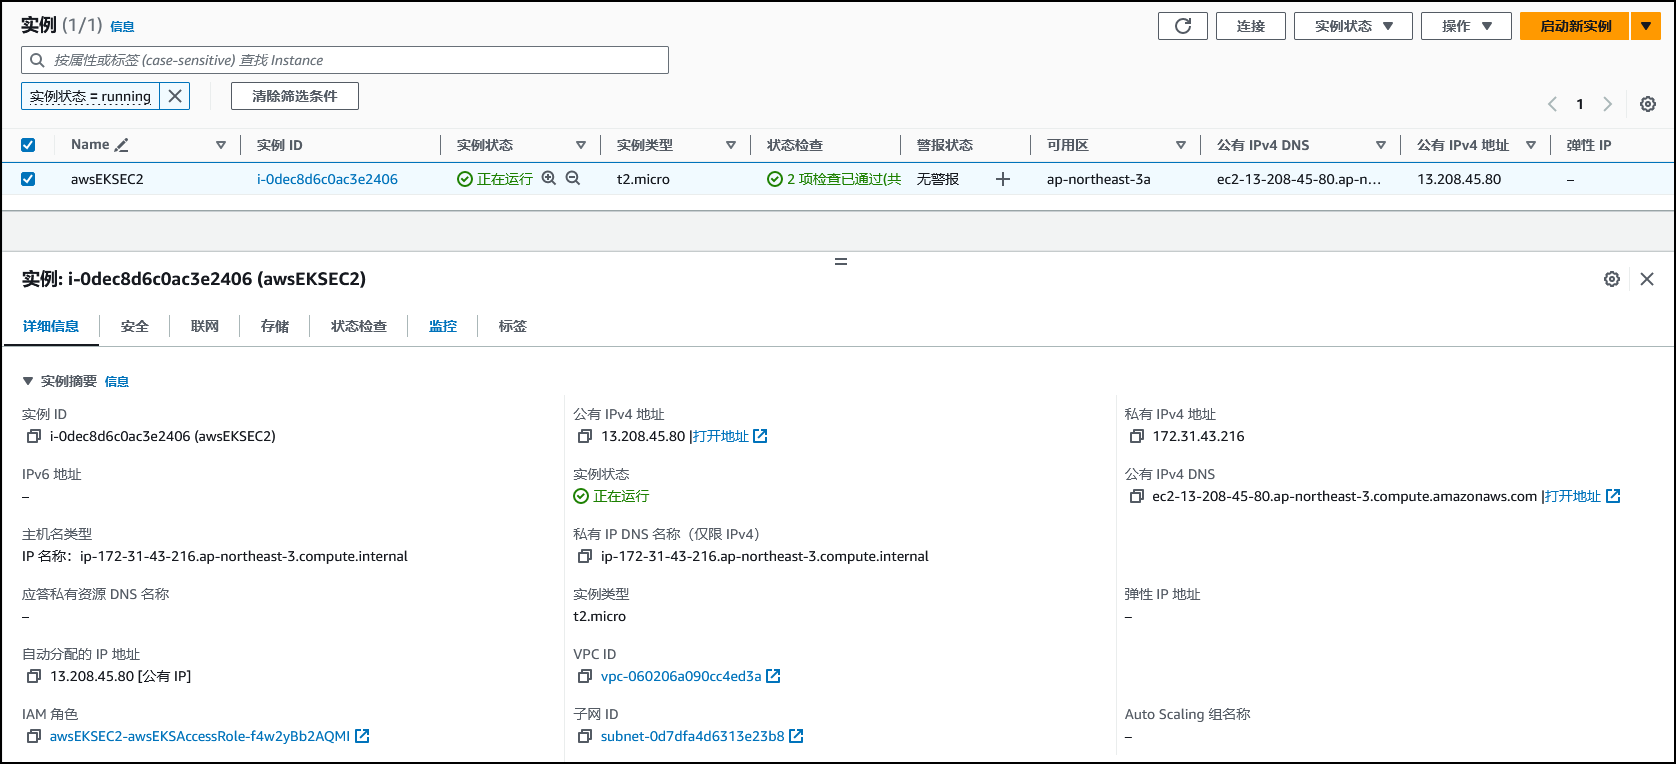The image size is (1676, 764).
Task: Zoom out on the running status filter
Action: point(573,178)
